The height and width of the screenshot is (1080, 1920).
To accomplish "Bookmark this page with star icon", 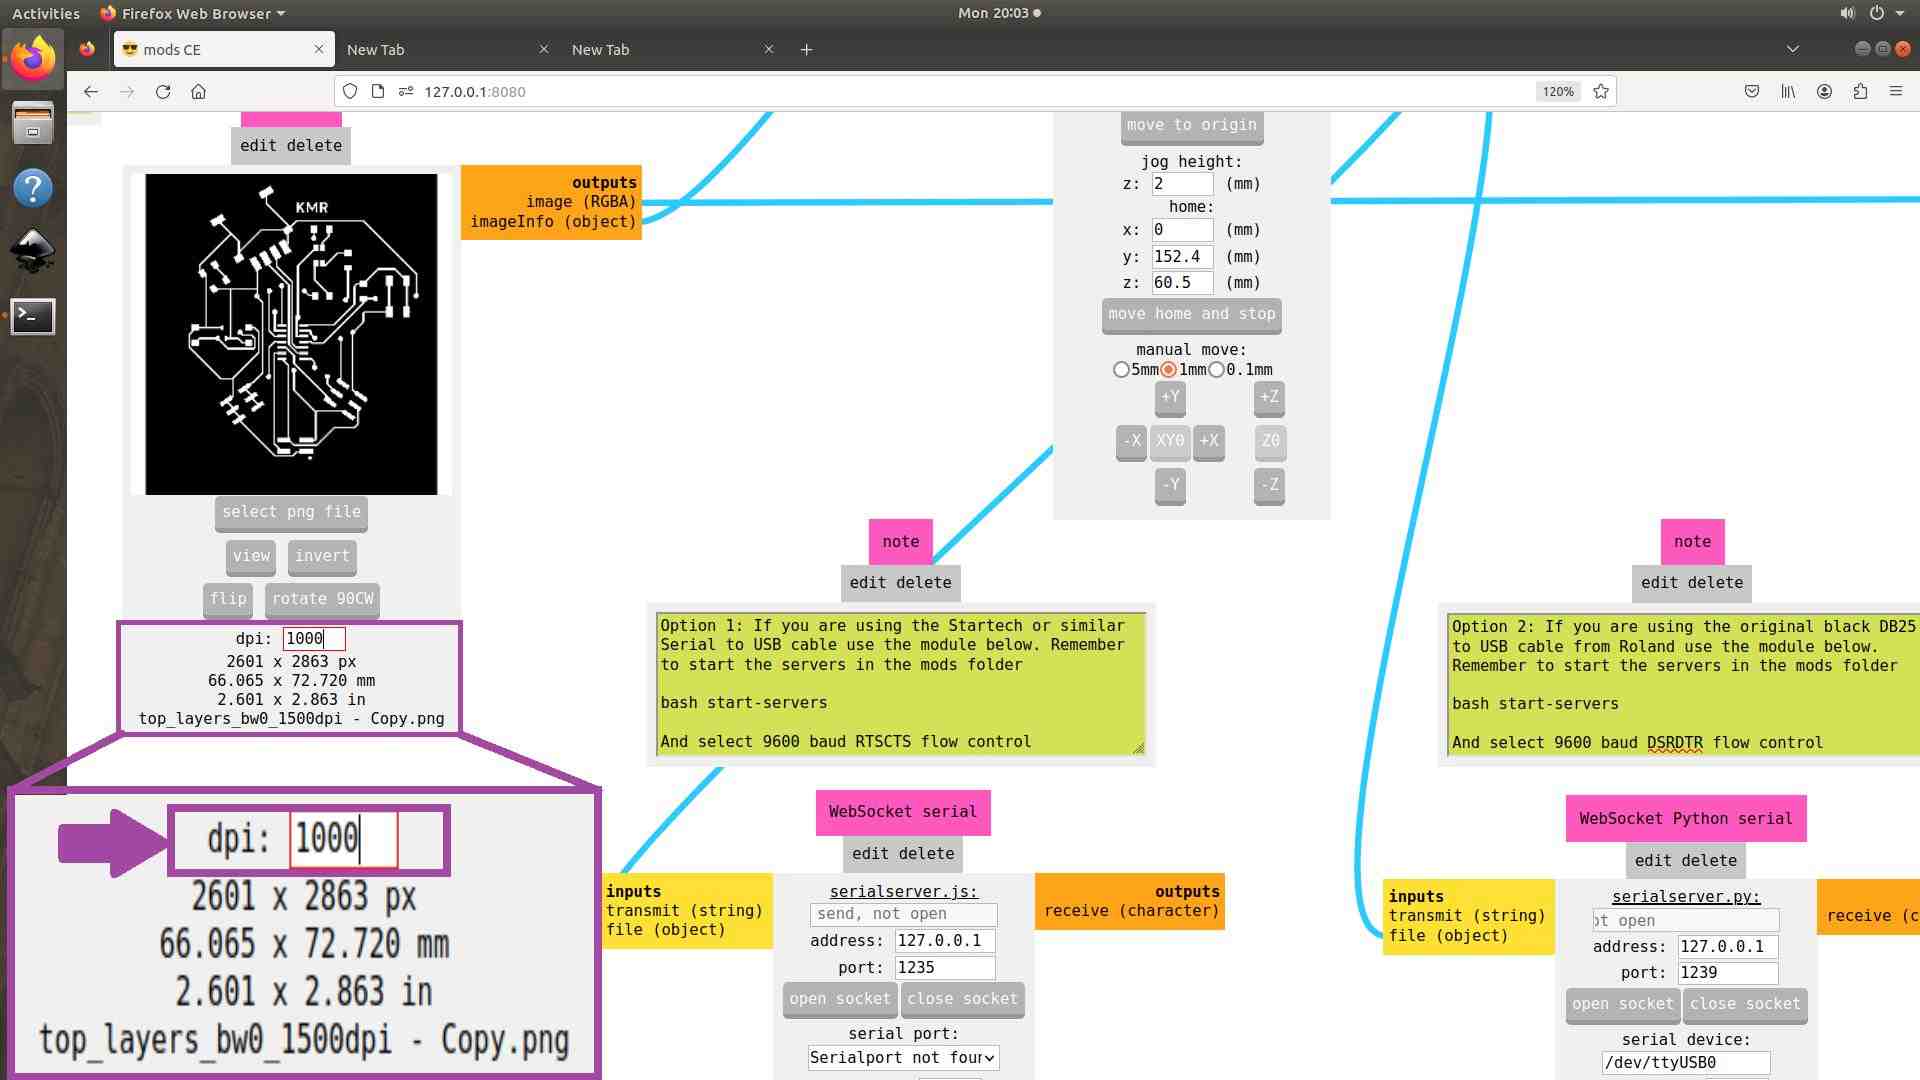I will (x=1601, y=92).
